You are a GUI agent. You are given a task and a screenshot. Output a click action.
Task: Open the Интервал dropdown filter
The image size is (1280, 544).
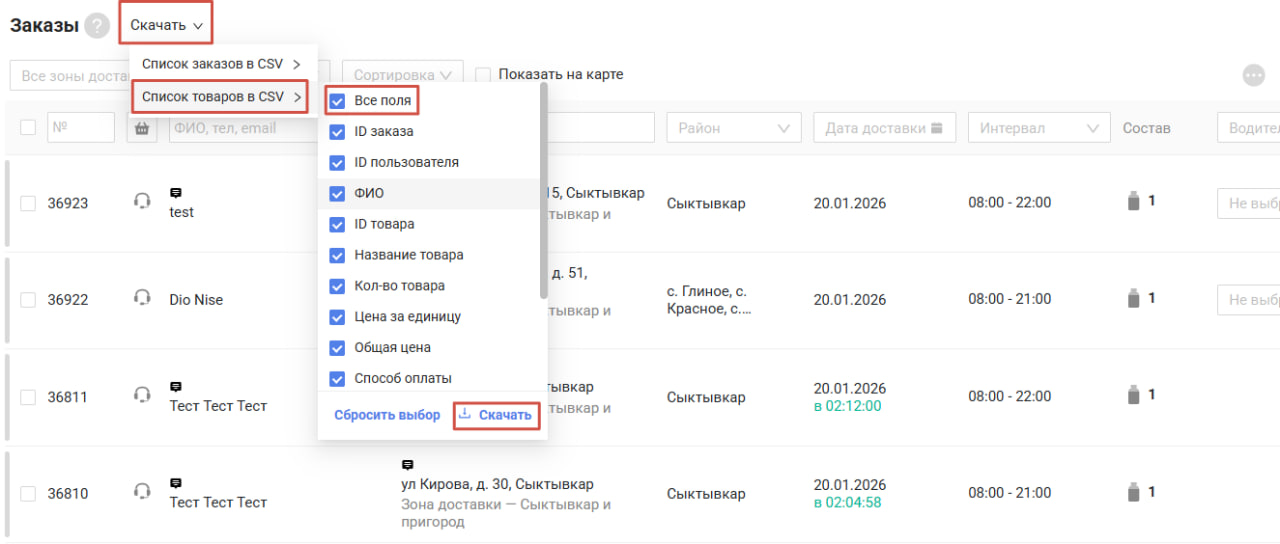pyautogui.click(x=1038, y=128)
